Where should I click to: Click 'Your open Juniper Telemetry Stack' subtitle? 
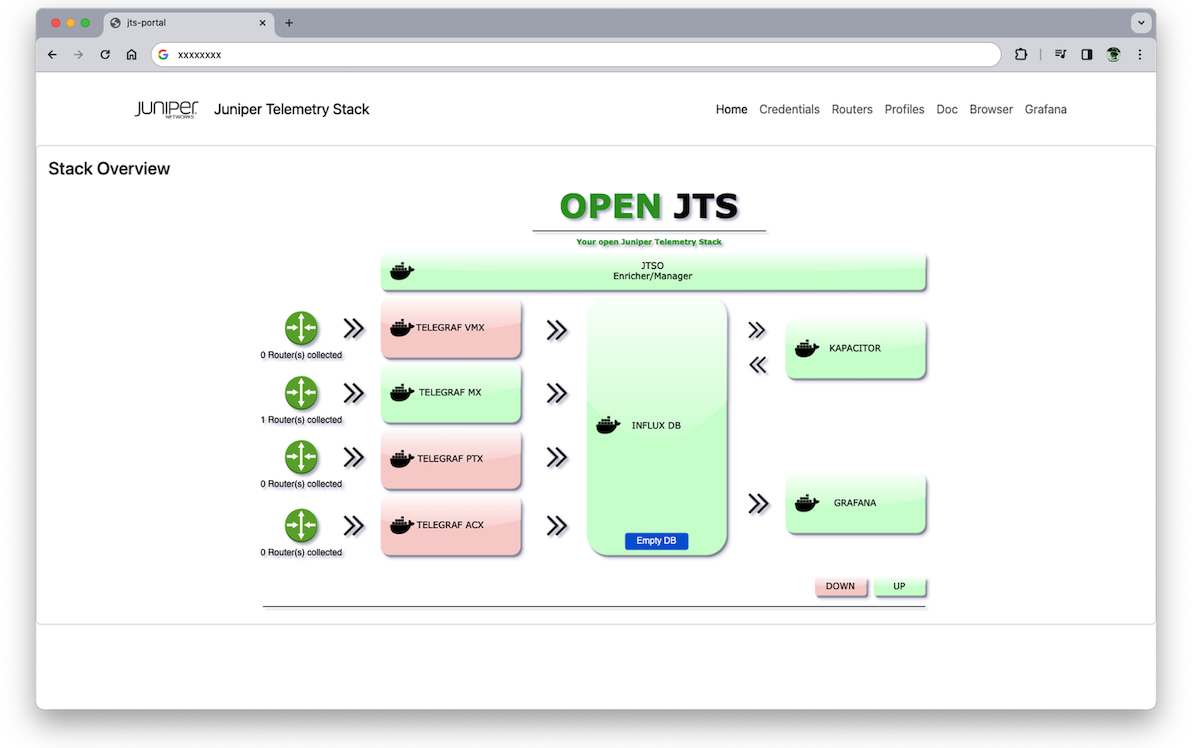pos(649,242)
